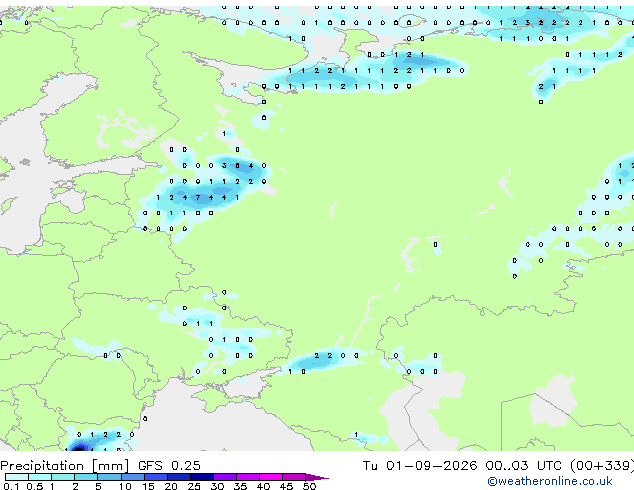The height and width of the screenshot is (490, 634).
Task: Click the 35 to 40 mm legend swatch
Action: coord(248,477)
